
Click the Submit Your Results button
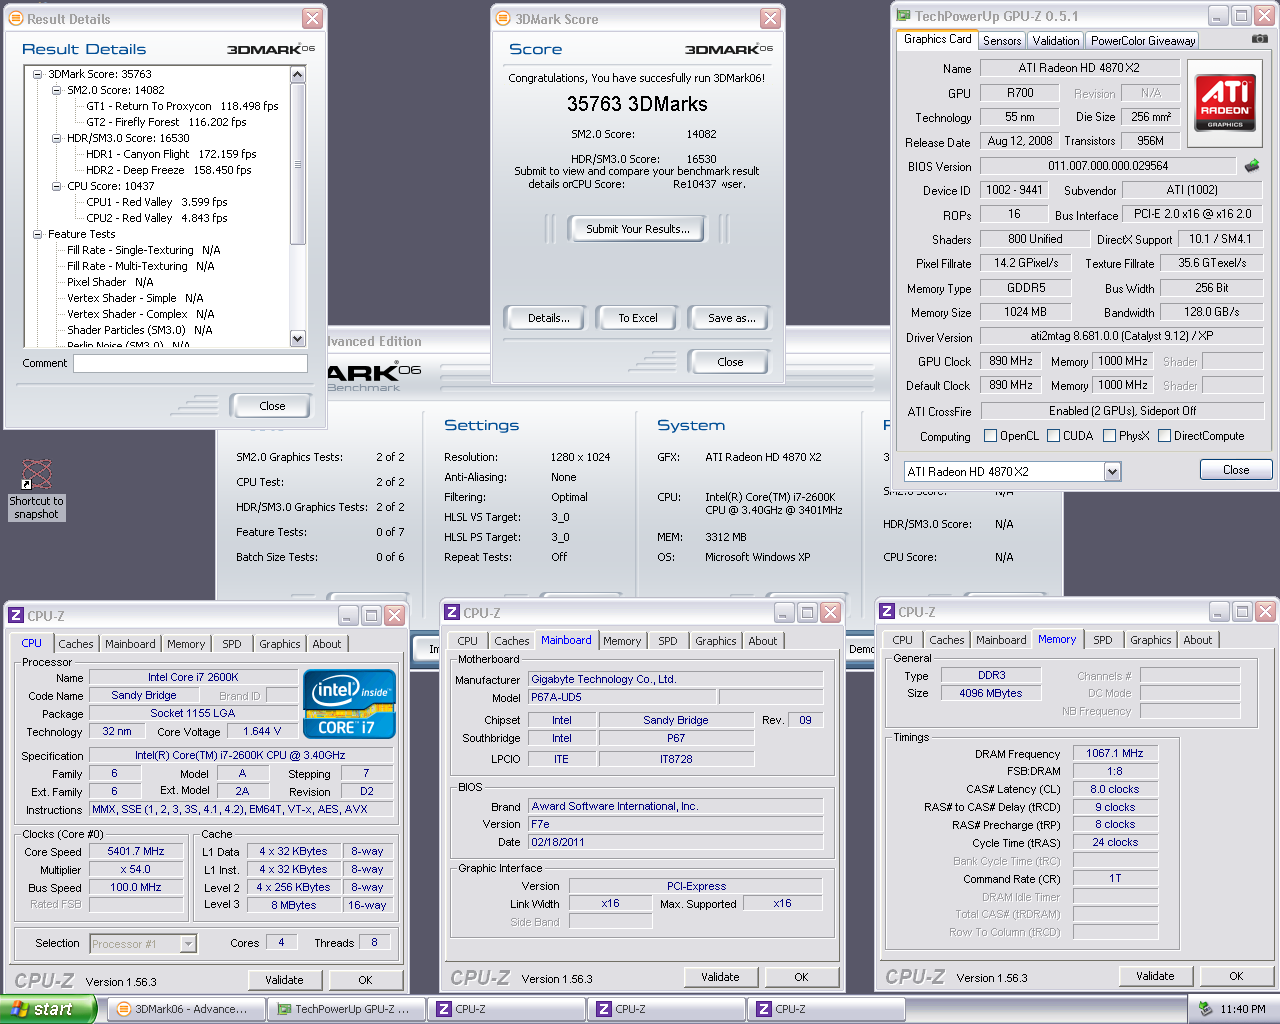pos(637,229)
